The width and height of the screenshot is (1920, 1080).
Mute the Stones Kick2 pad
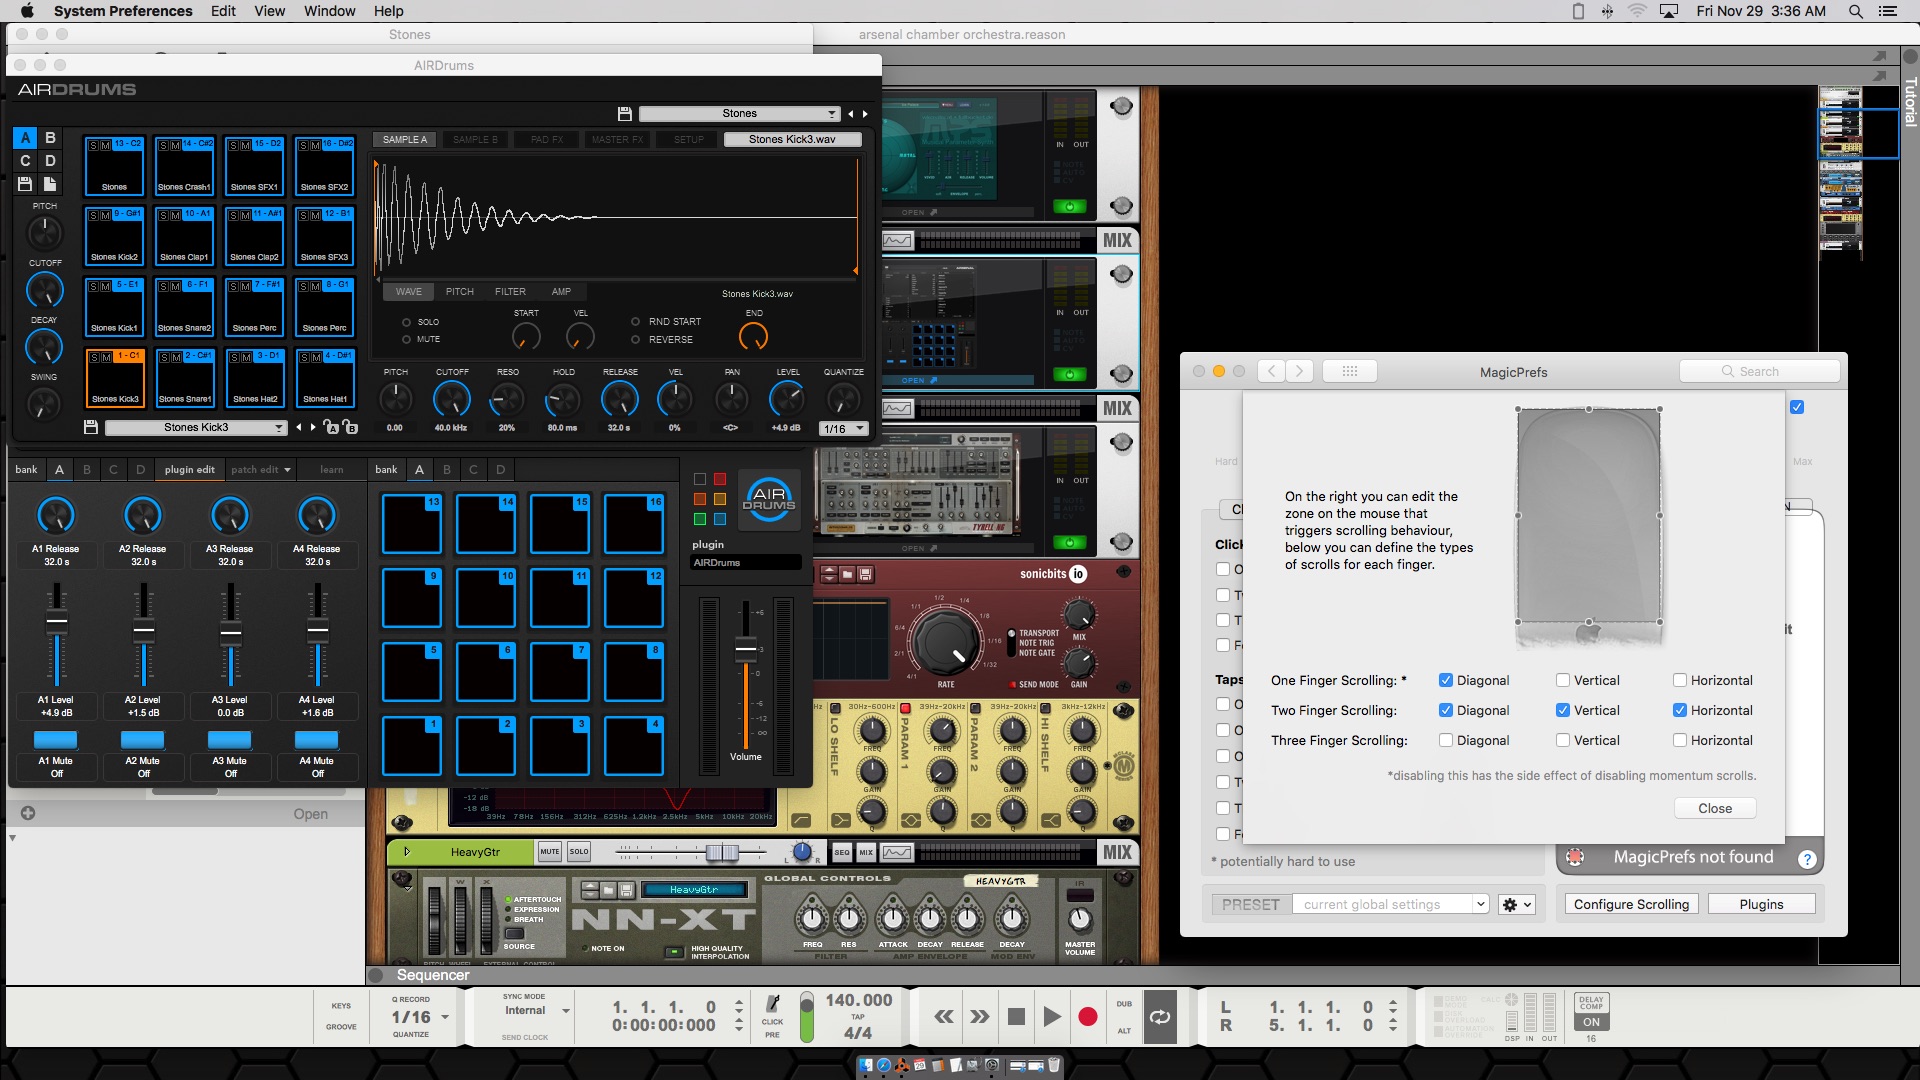click(x=106, y=215)
